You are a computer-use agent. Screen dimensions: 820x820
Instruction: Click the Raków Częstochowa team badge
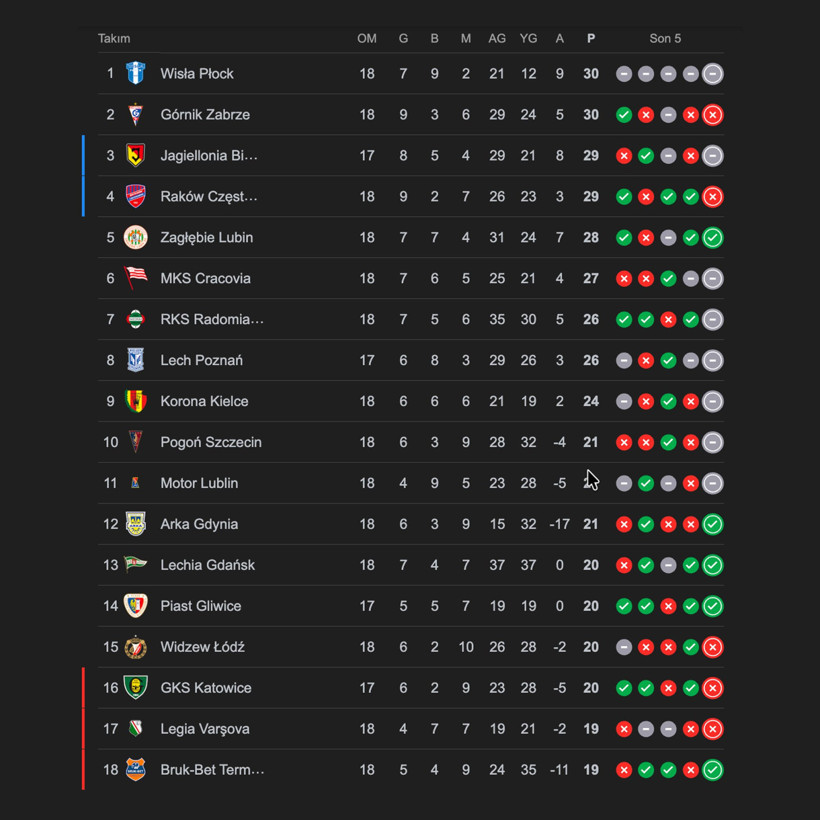pyautogui.click(x=136, y=197)
